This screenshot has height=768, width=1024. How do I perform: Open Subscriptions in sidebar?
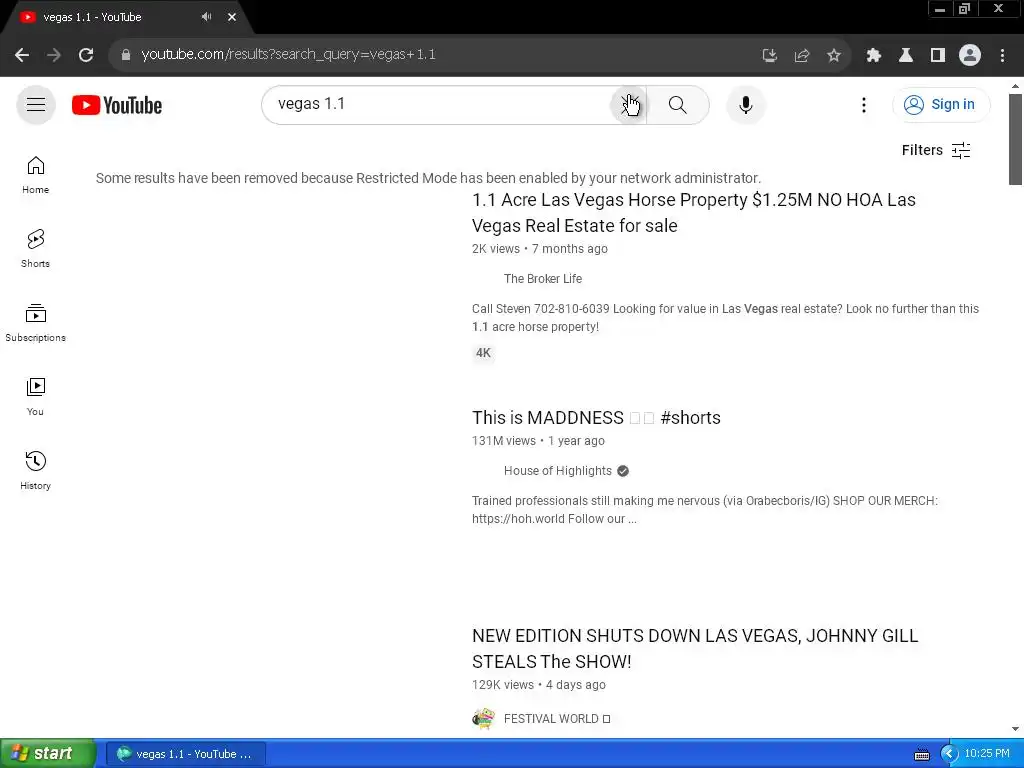point(35,323)
